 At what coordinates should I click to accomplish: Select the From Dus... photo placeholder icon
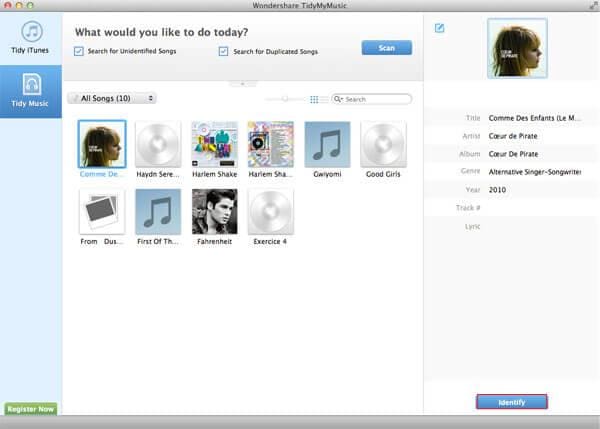102,212
